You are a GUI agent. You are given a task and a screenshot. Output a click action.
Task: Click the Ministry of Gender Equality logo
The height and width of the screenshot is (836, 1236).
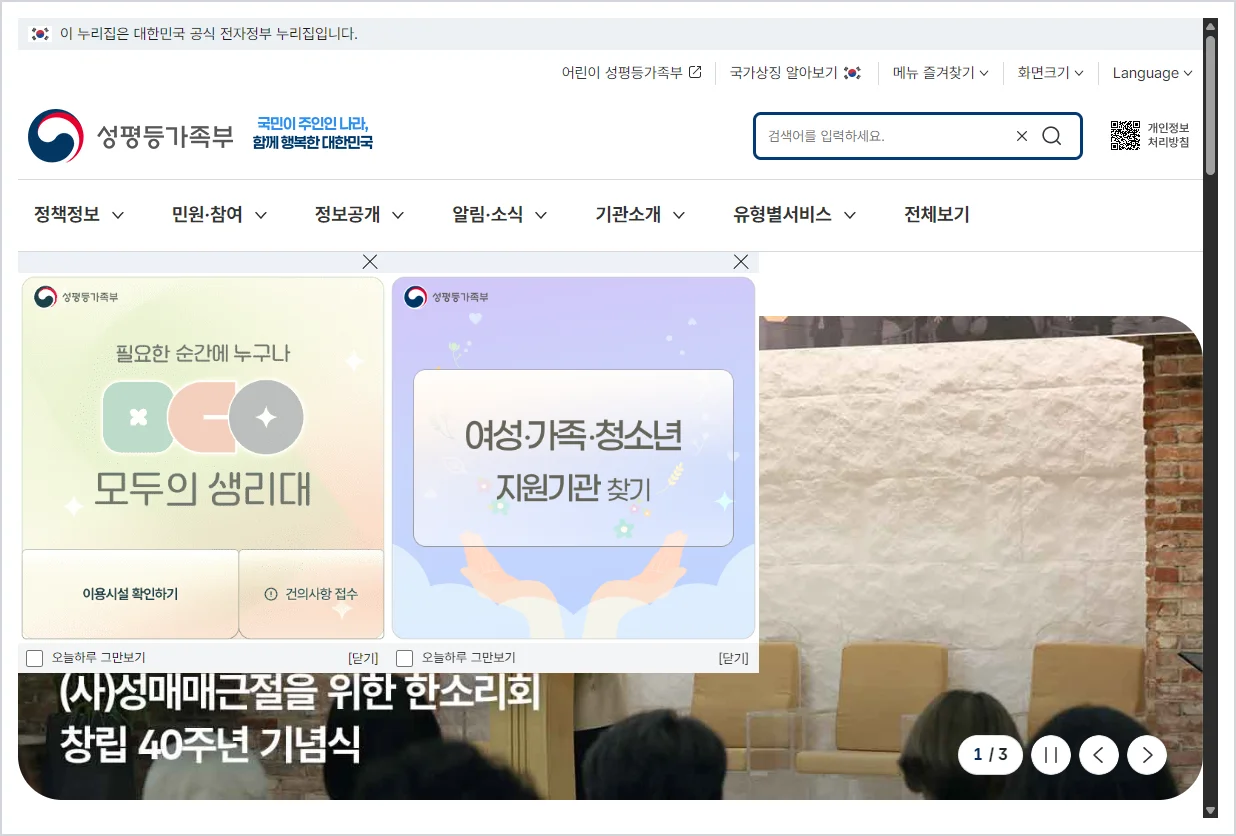click(131, 136)
